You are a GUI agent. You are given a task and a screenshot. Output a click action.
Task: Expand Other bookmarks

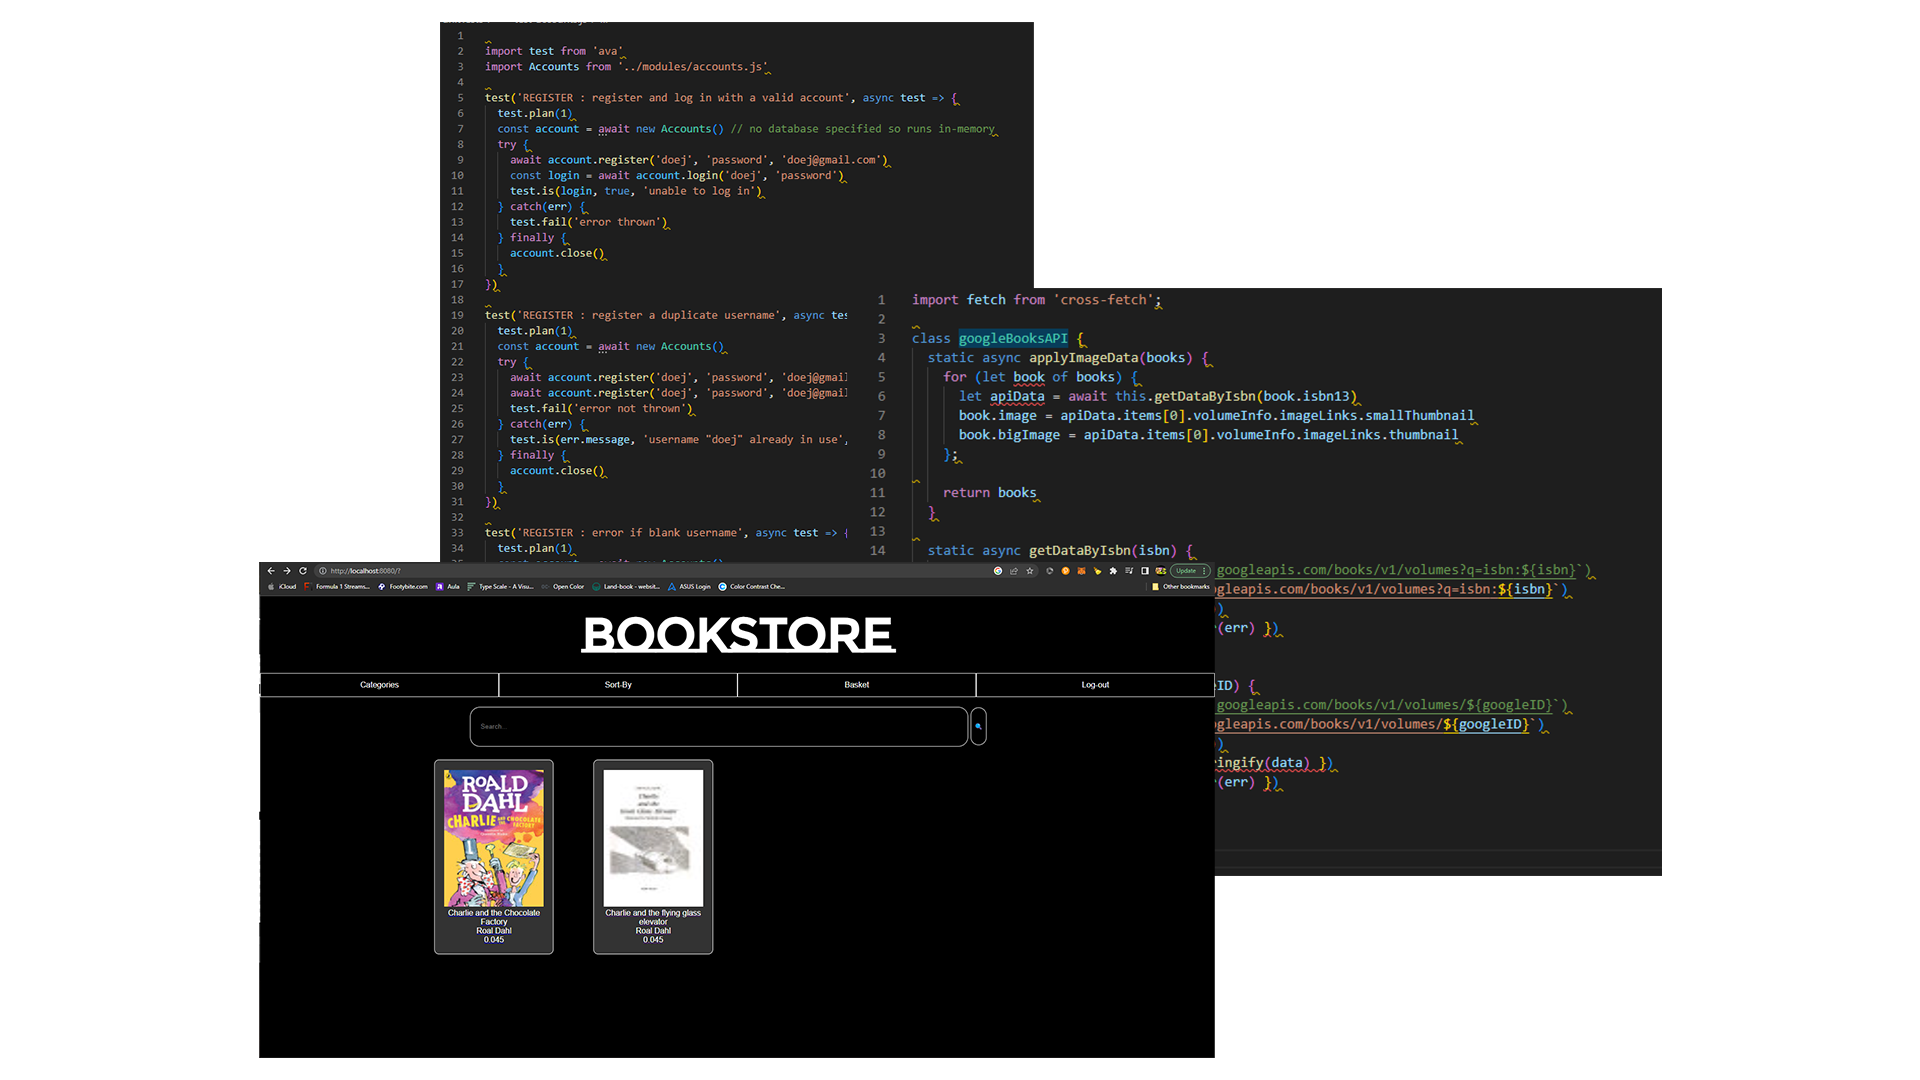[x=1183, y=586]
